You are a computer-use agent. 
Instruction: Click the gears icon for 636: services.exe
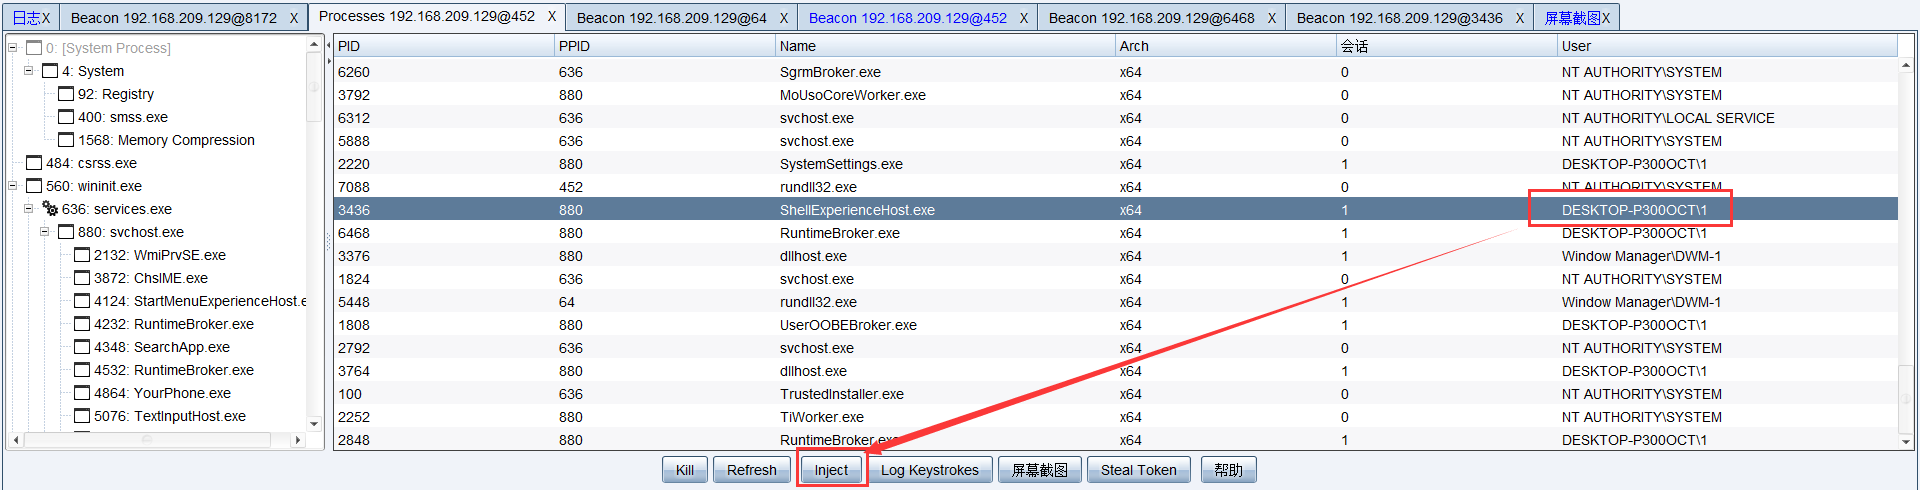point(50,209)
